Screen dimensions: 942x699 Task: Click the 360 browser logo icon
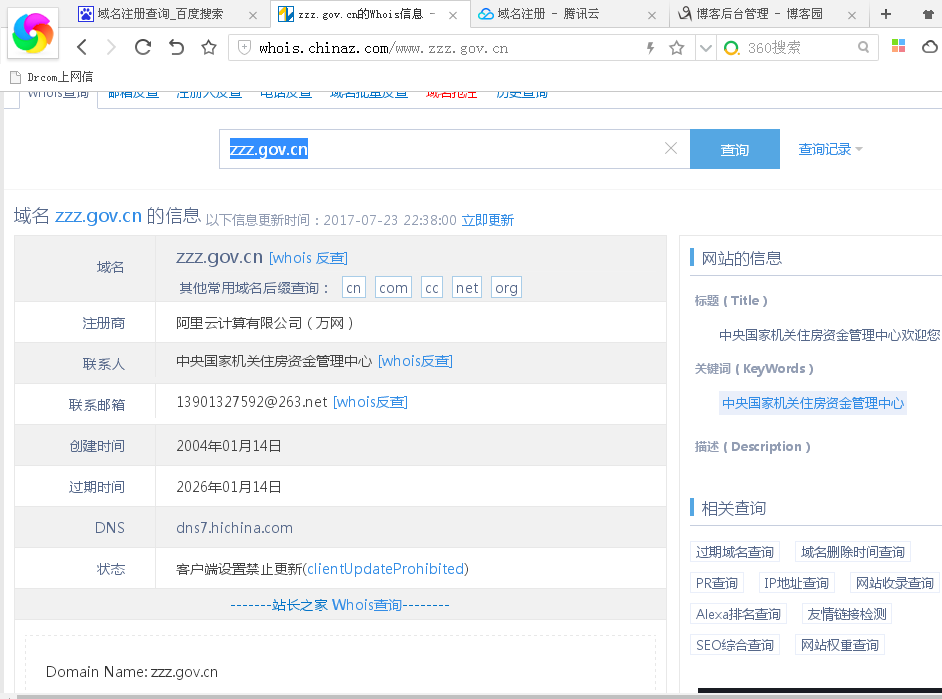[x=33, y=33]
